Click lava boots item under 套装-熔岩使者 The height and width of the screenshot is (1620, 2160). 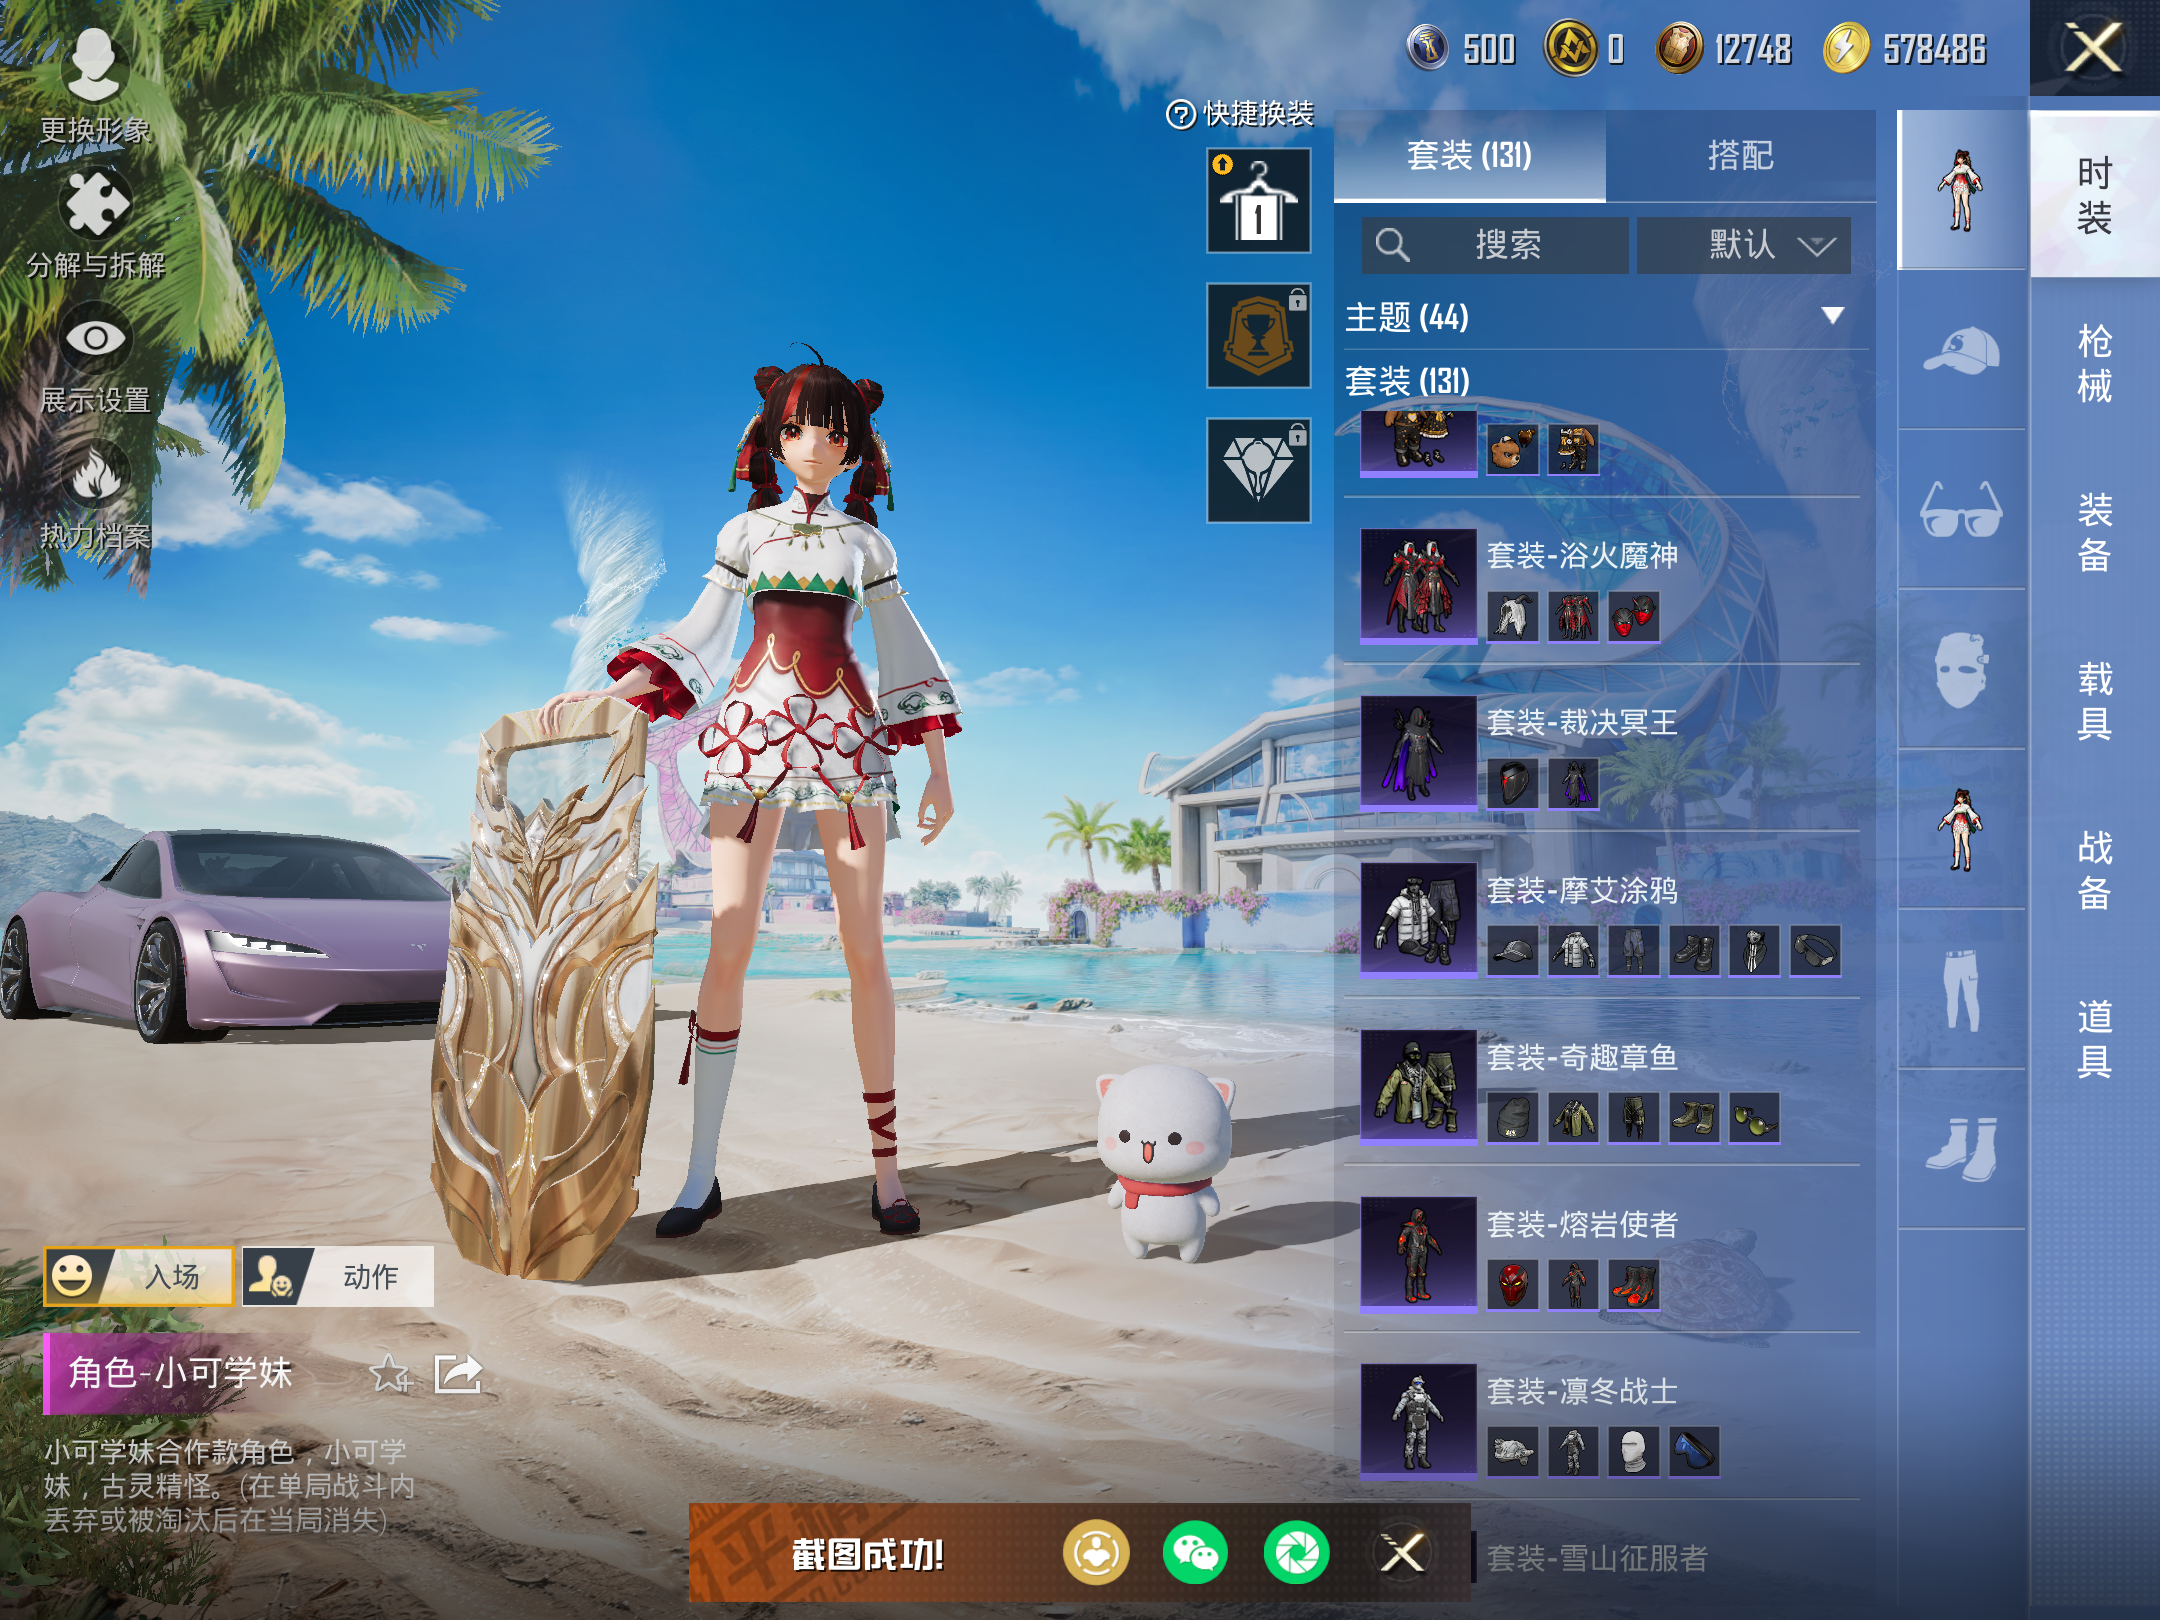[x=1634, y=1284]
